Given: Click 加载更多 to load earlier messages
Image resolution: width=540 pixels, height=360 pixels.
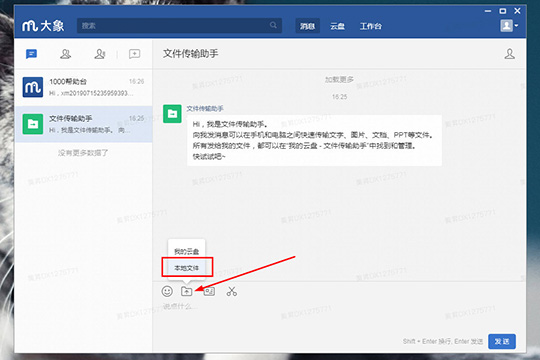Looking at the screenshot, I should 339,80.
